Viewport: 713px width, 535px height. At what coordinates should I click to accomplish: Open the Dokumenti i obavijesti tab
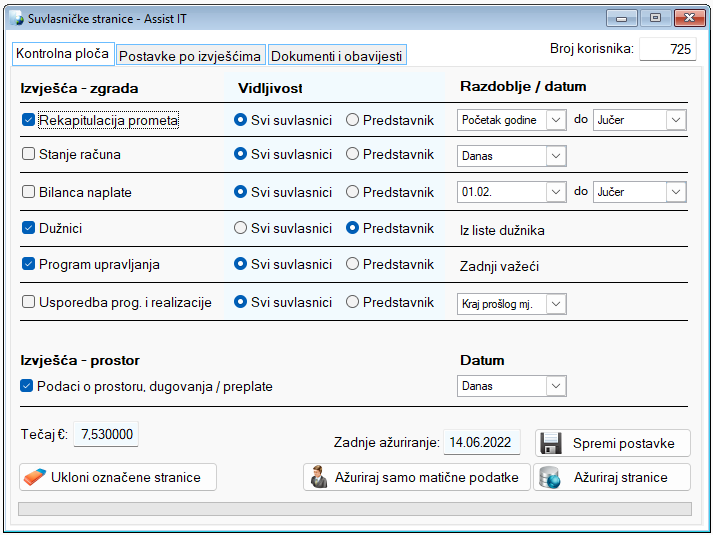337,55
